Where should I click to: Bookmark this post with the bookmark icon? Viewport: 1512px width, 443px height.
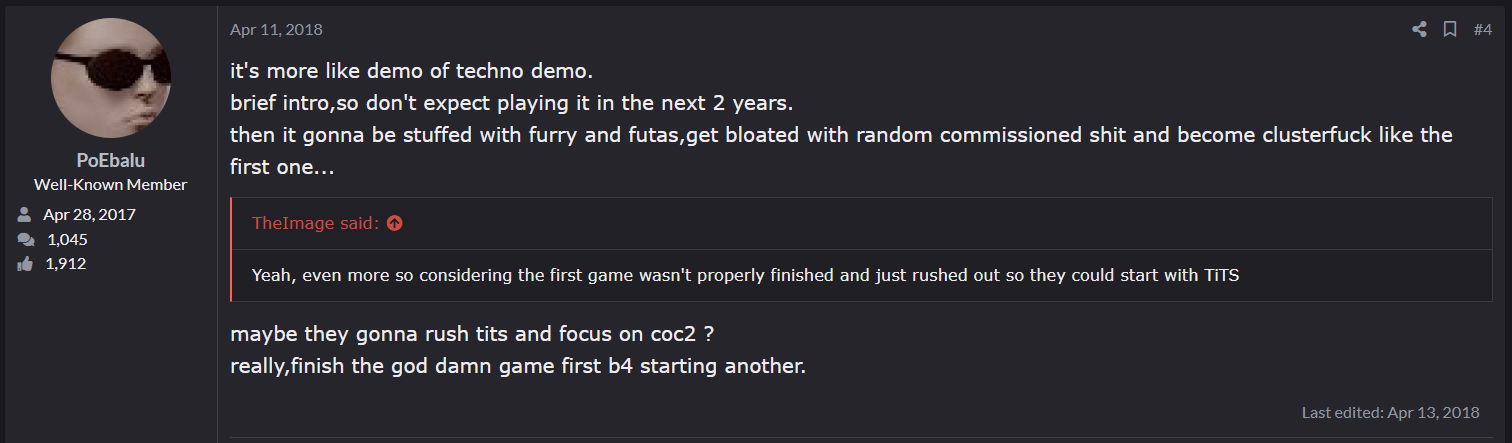(1449, 30)
